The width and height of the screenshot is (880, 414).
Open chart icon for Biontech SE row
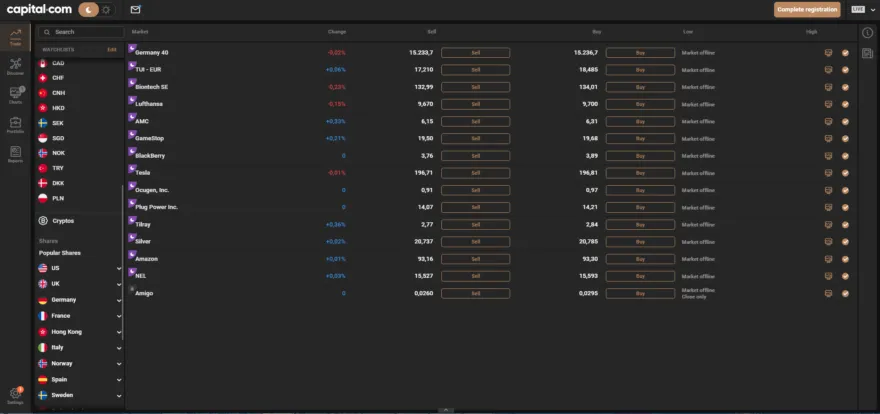click(x=828, y=87)
